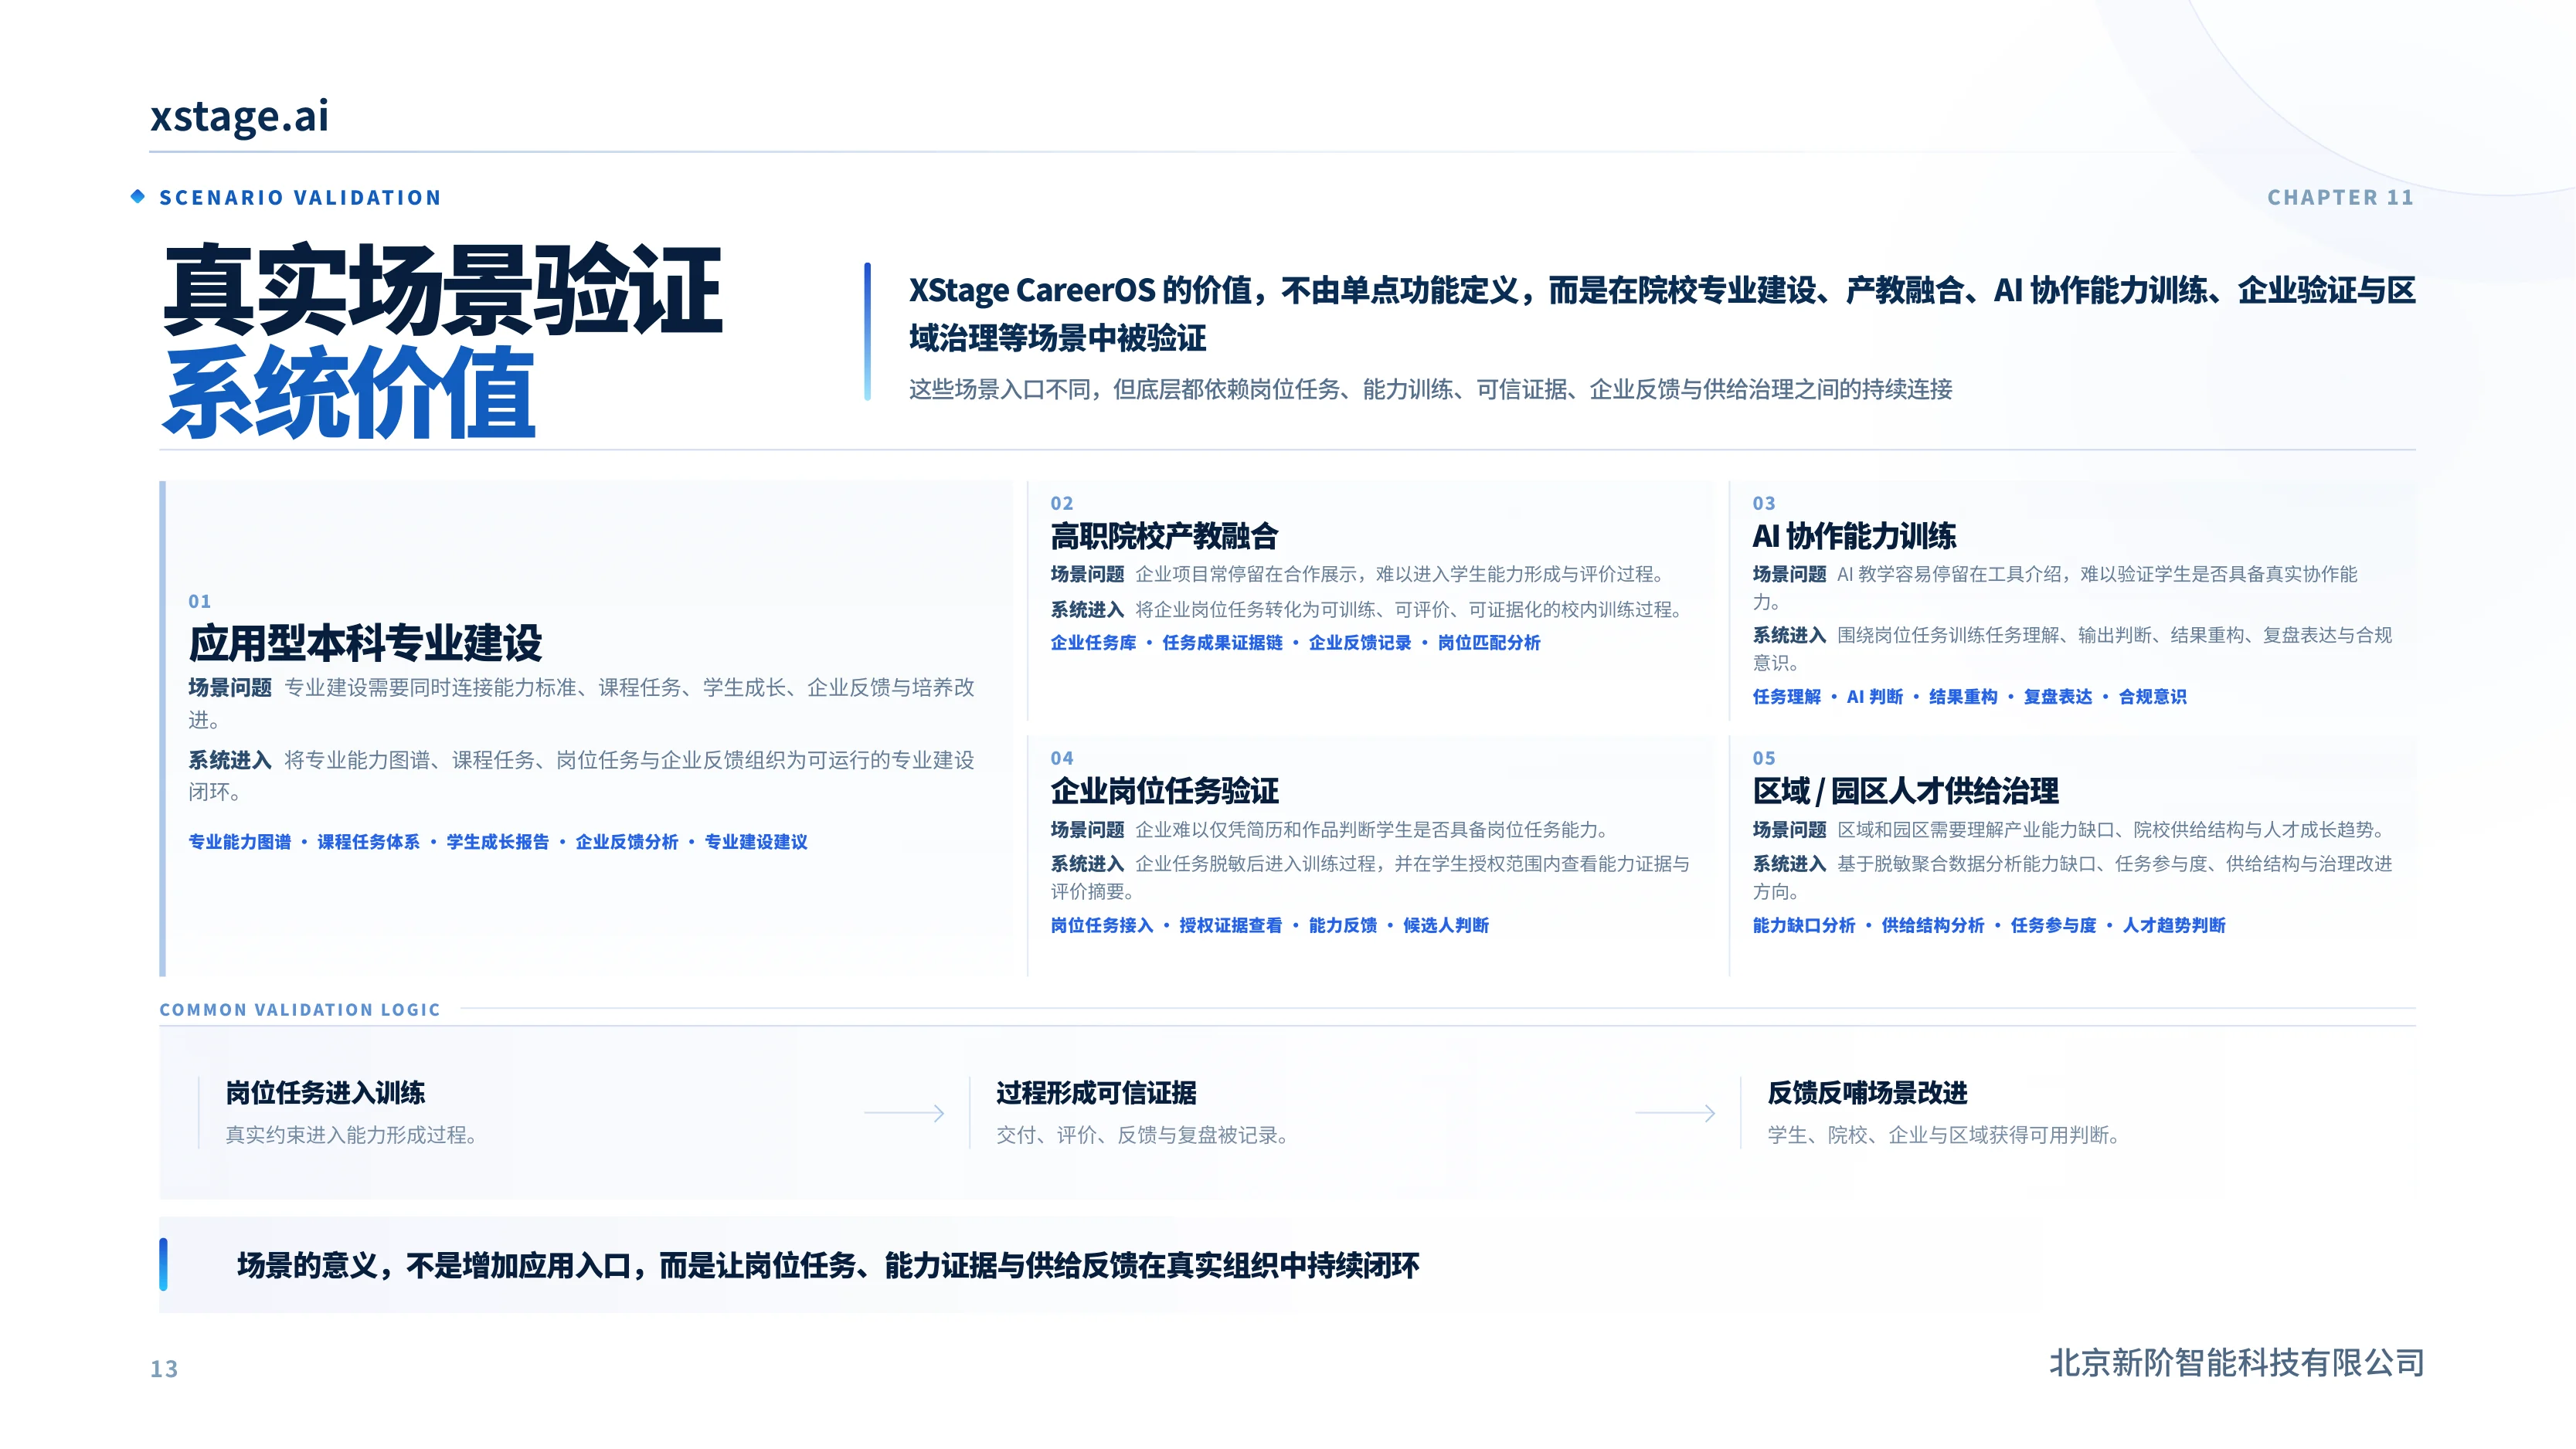Click the arrow after 岗位任务进入训练 step
2576x1449 pixels.
tap(904, 1113)
